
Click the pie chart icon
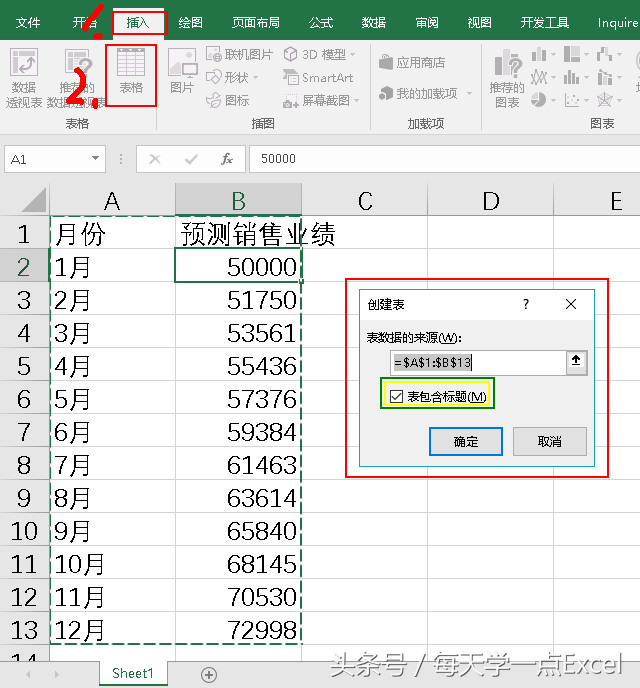click(538, 100)
